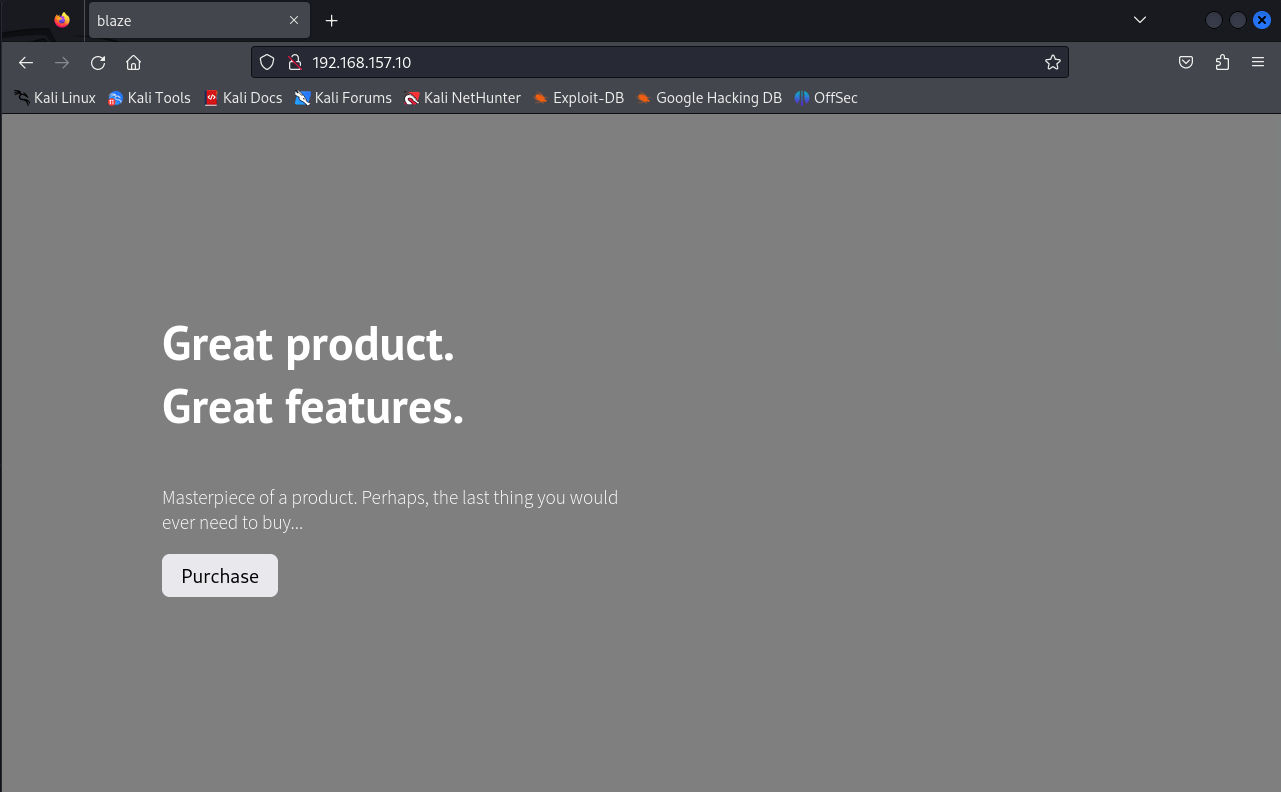Close the blaze tab
The height and width of the screenshot is (792, 1281).
[294, 20]
